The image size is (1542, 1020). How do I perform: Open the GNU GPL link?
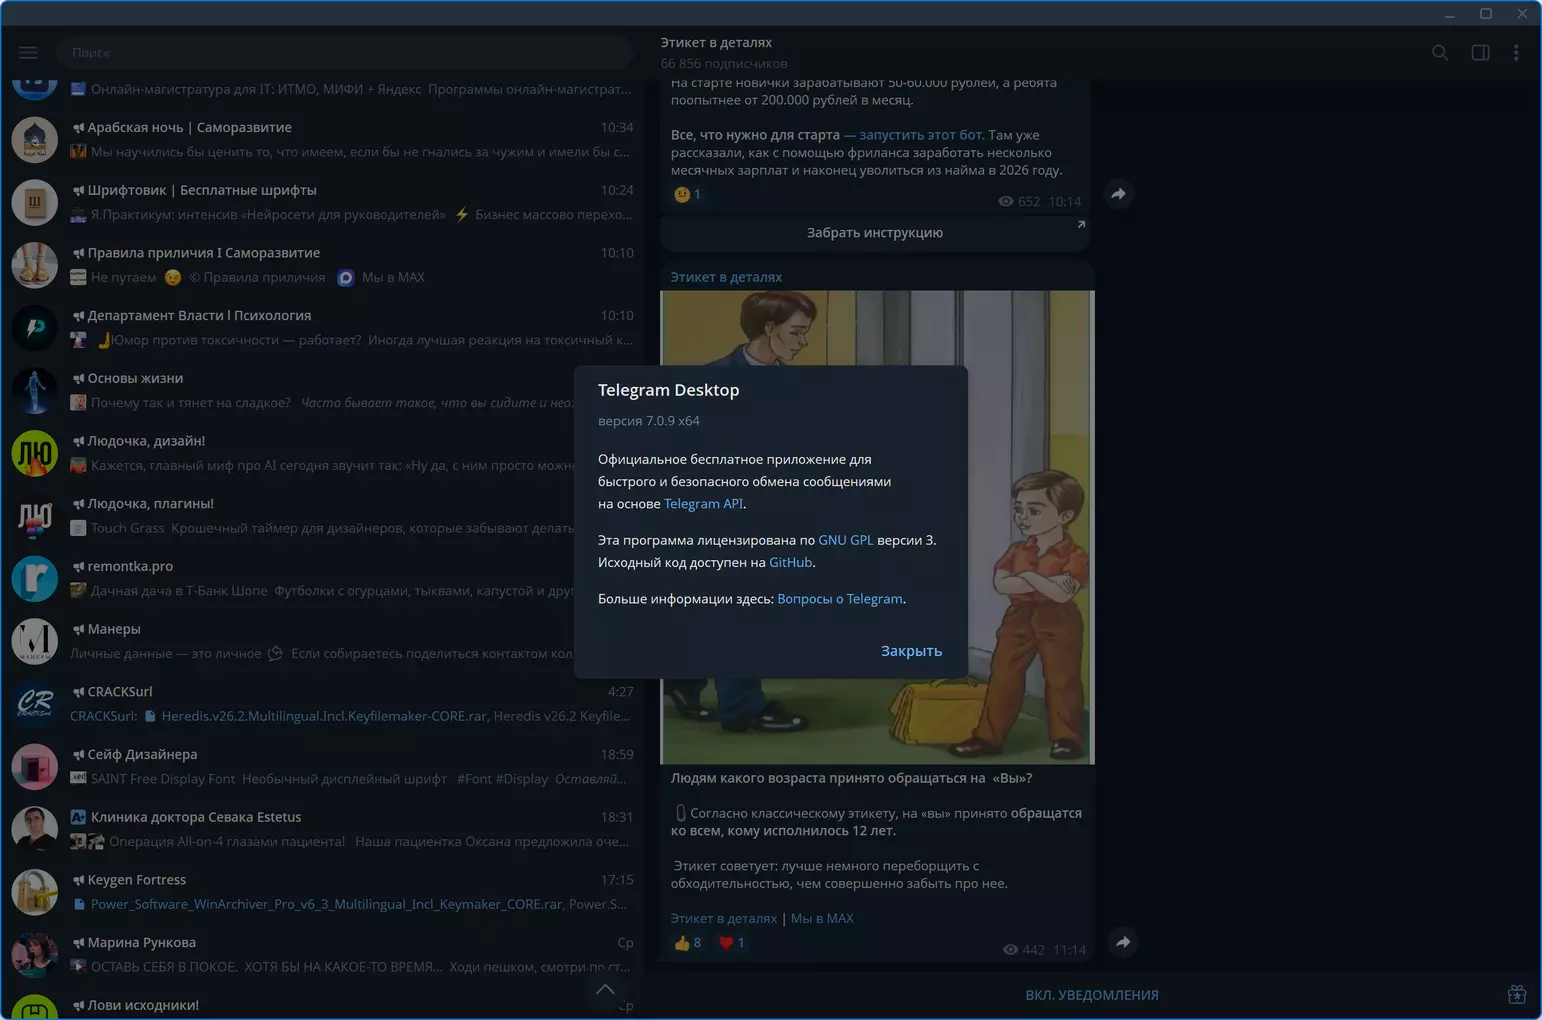(x=845, y=540)
